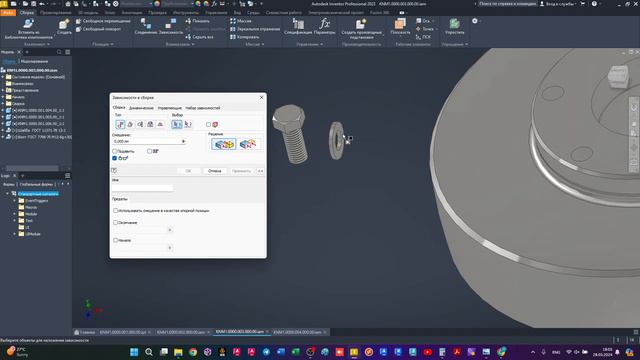Activate the second selection button in constraint dialog
Viewport: 640px width, 360px height.
187,124
